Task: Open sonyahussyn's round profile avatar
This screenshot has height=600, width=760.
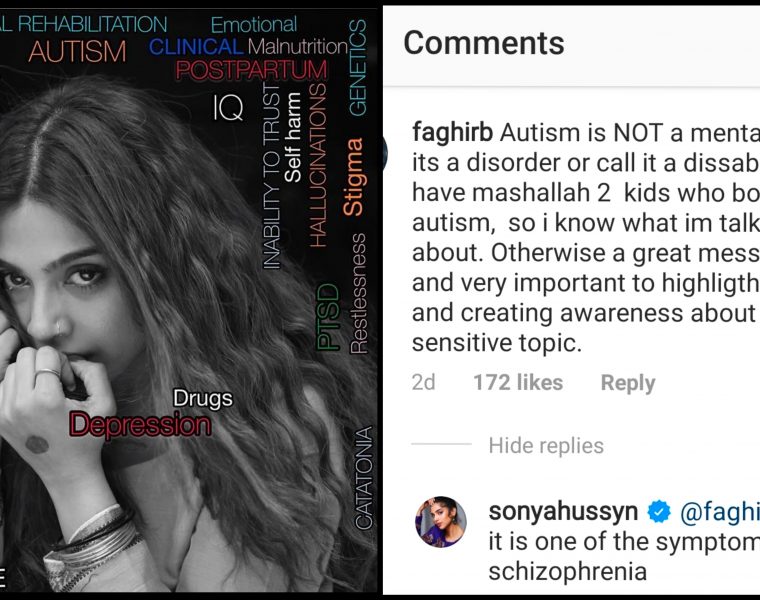Action: pyautogui.click(x=440, y=522)
